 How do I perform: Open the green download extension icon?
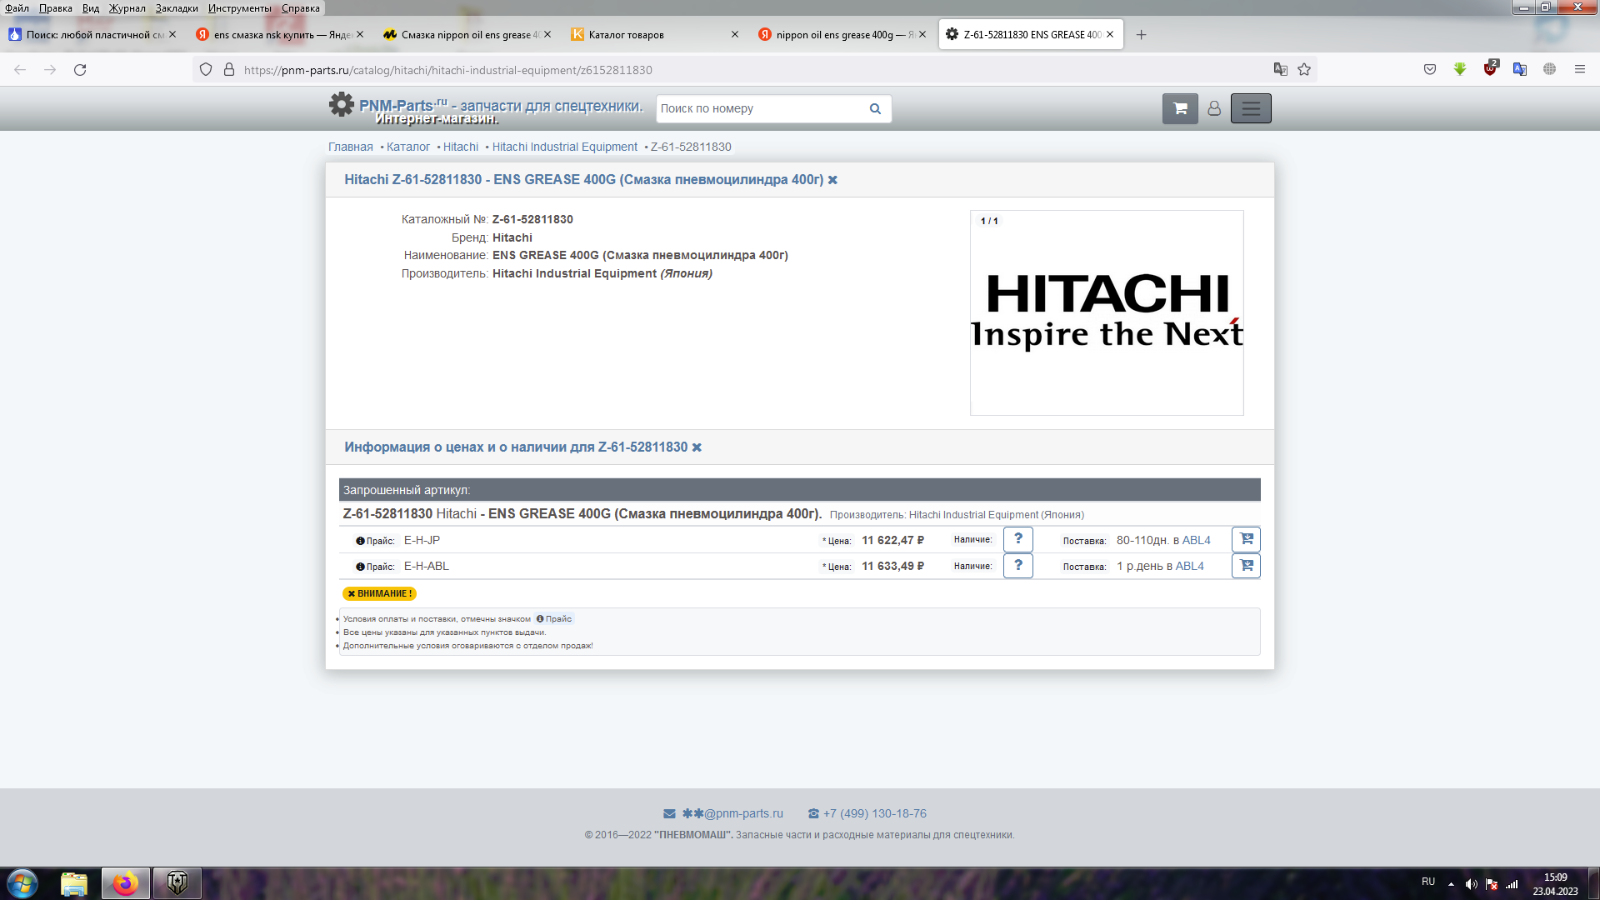(x=1460, y=70)
